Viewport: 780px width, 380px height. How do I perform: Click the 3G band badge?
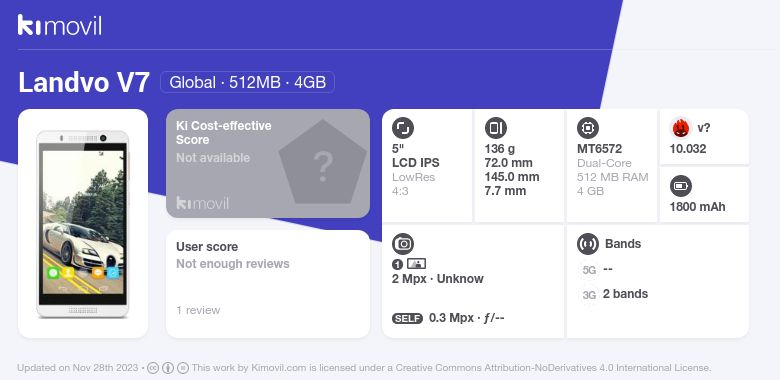589,295
